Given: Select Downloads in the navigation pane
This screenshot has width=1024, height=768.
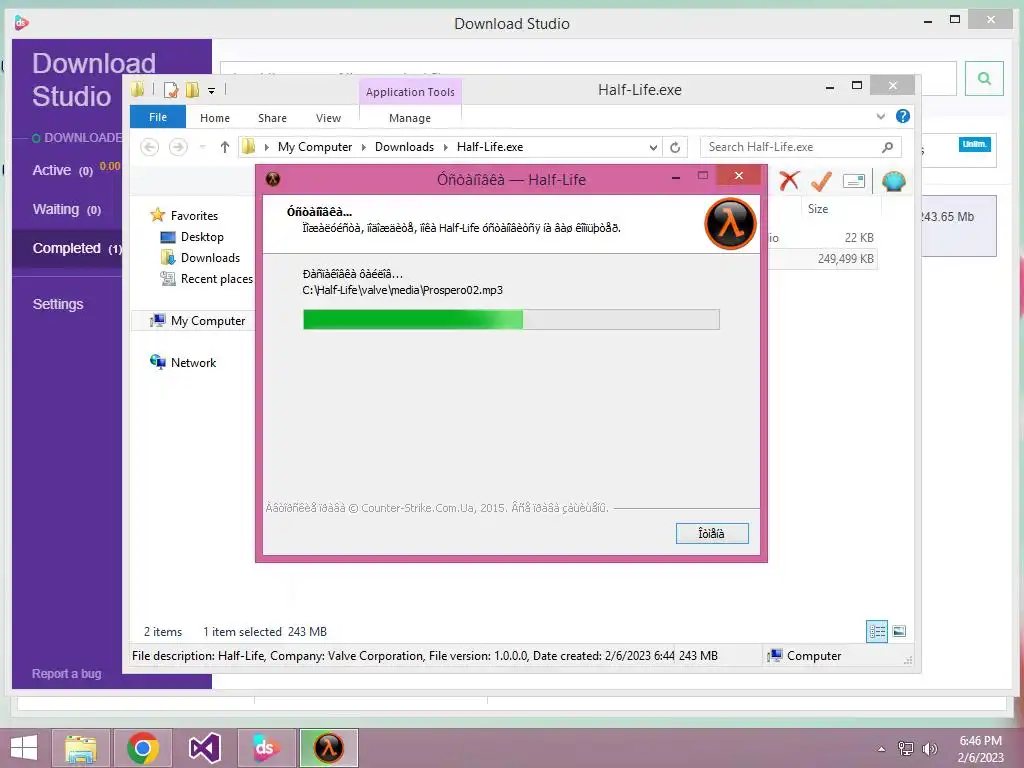Looking at the screenshot, I should click(210, 257).
